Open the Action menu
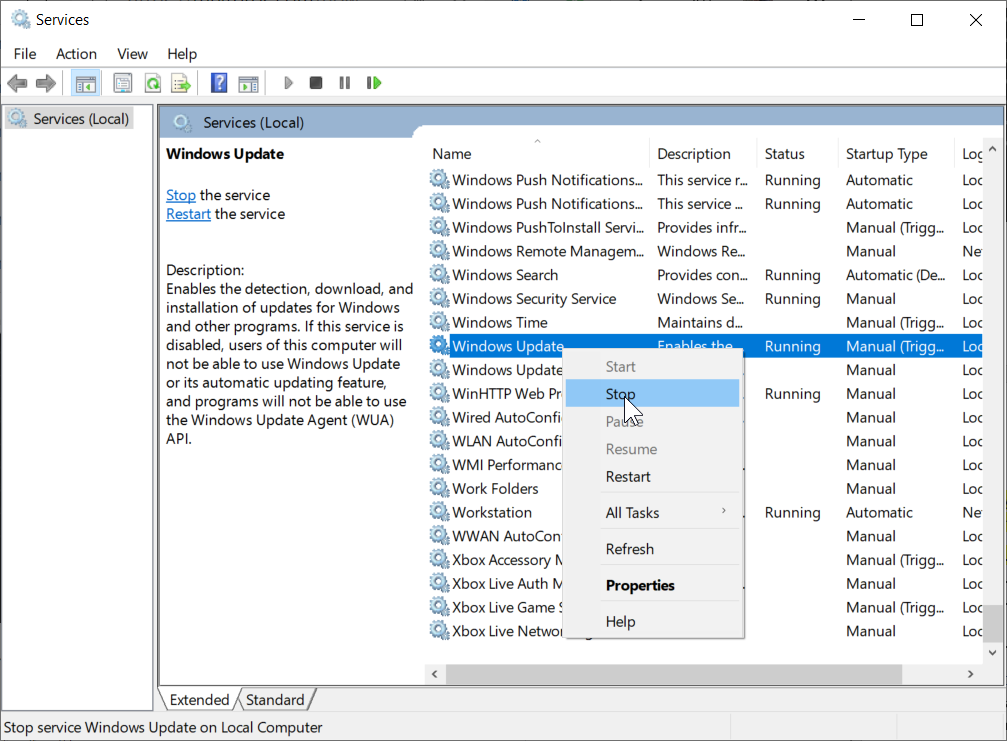1007x741 pixels. (x=76, y=54)
